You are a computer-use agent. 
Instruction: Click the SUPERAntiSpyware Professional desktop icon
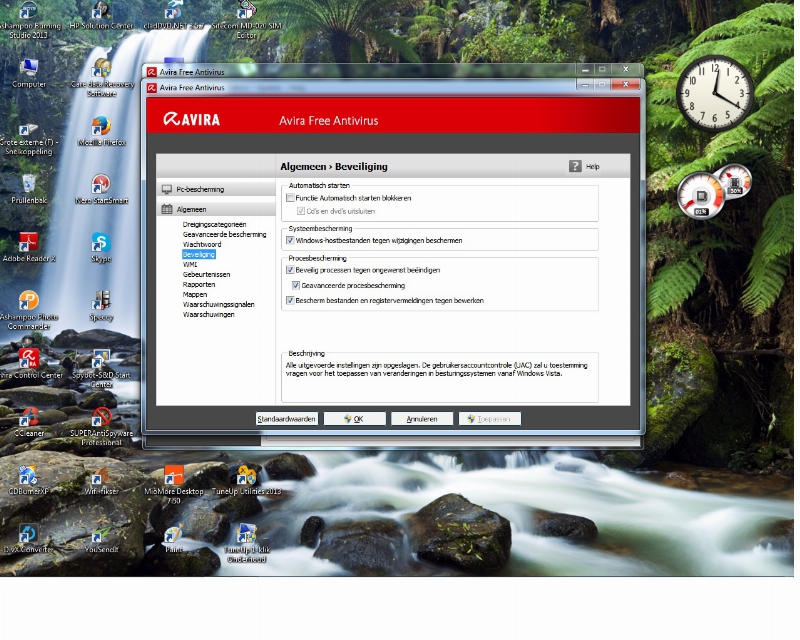(102, 427)
